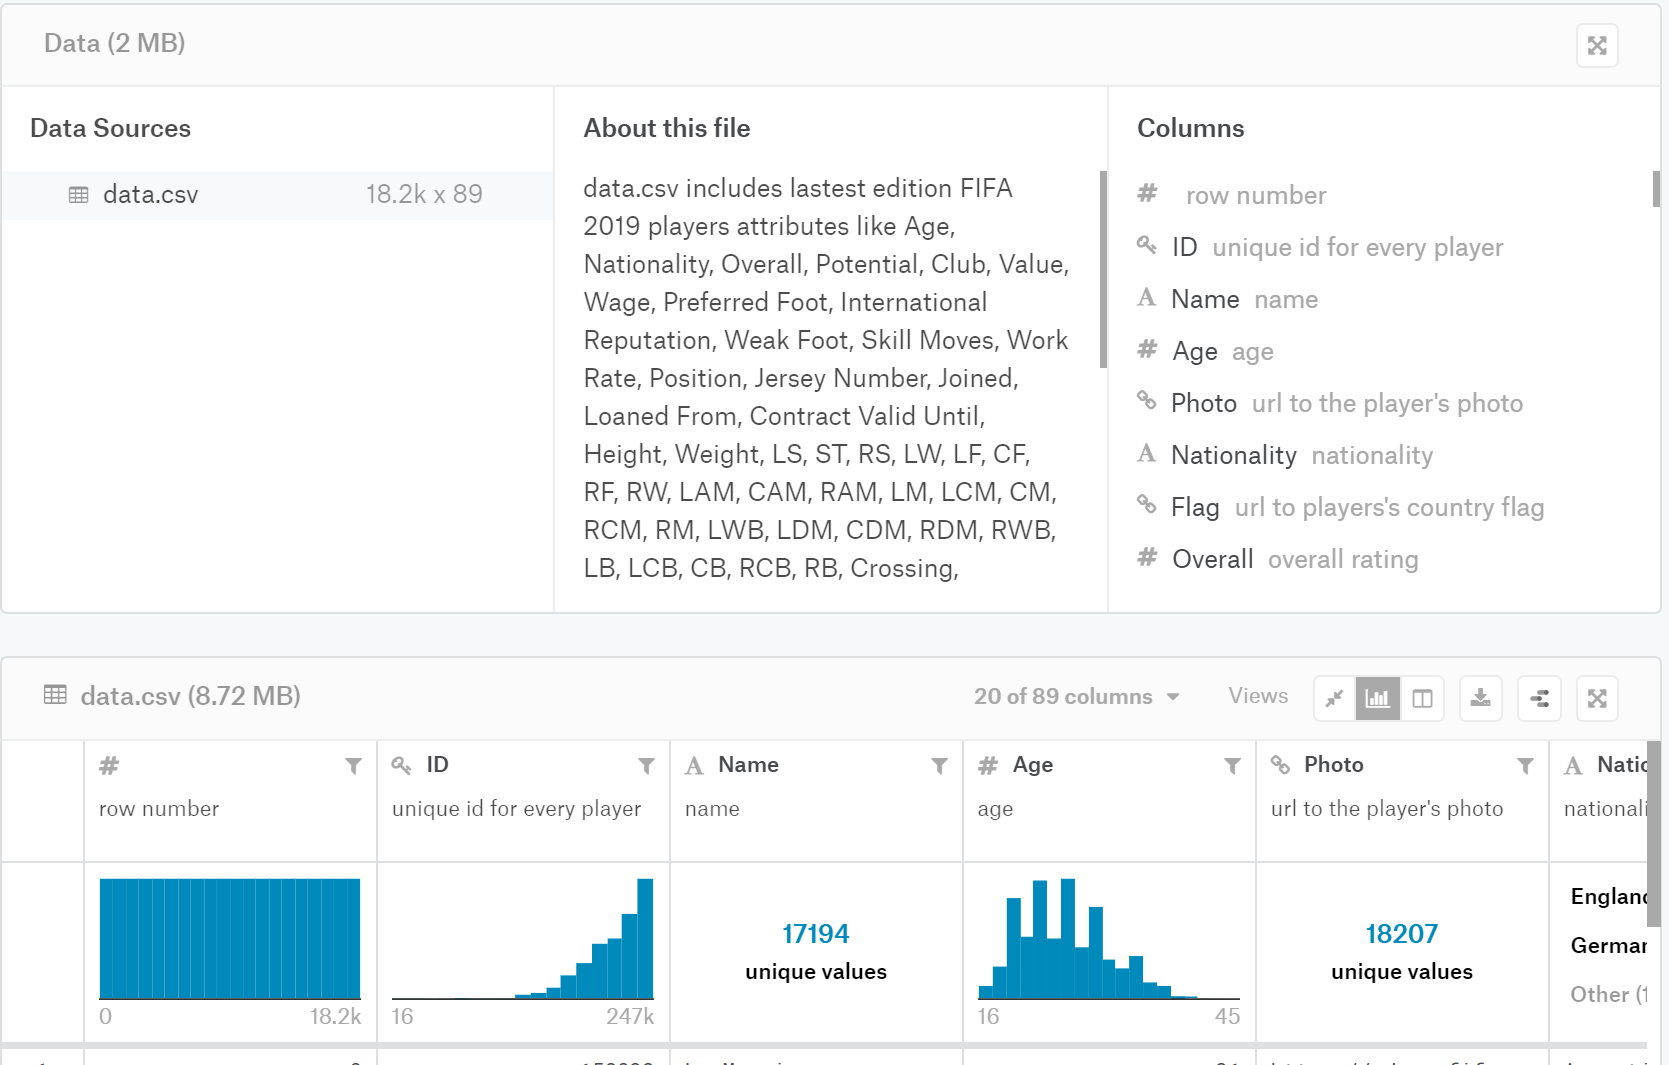Select data.csv in the Data Sources list
This screenshot has height=1065, width=1669.
pyautogui.click(x=150, y=194)
